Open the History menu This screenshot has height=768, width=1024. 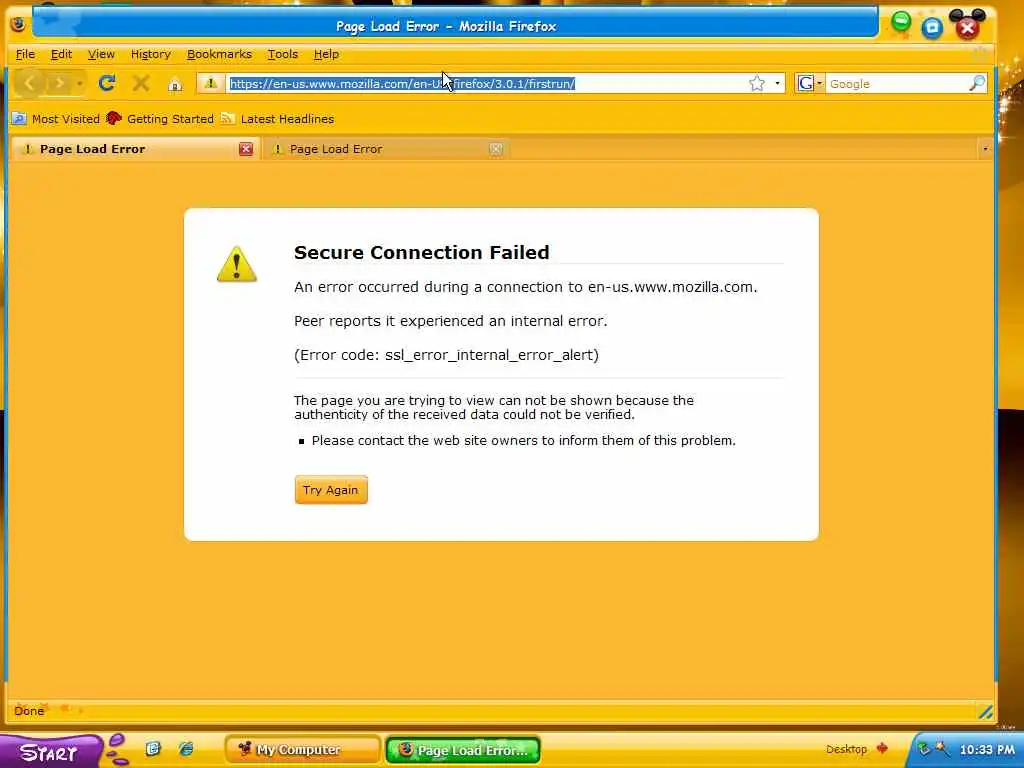[x=151, y=54]
